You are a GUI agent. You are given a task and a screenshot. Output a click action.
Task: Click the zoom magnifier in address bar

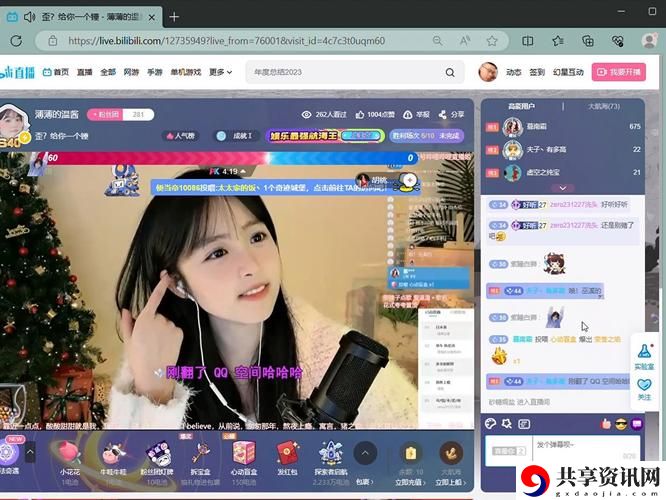point(437,41)
